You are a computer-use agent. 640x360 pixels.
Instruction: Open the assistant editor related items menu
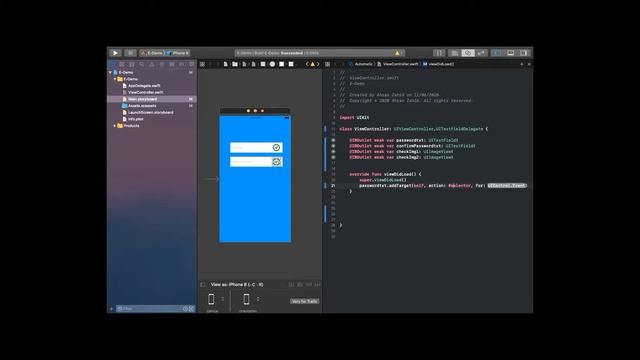(x=327, y=64)
